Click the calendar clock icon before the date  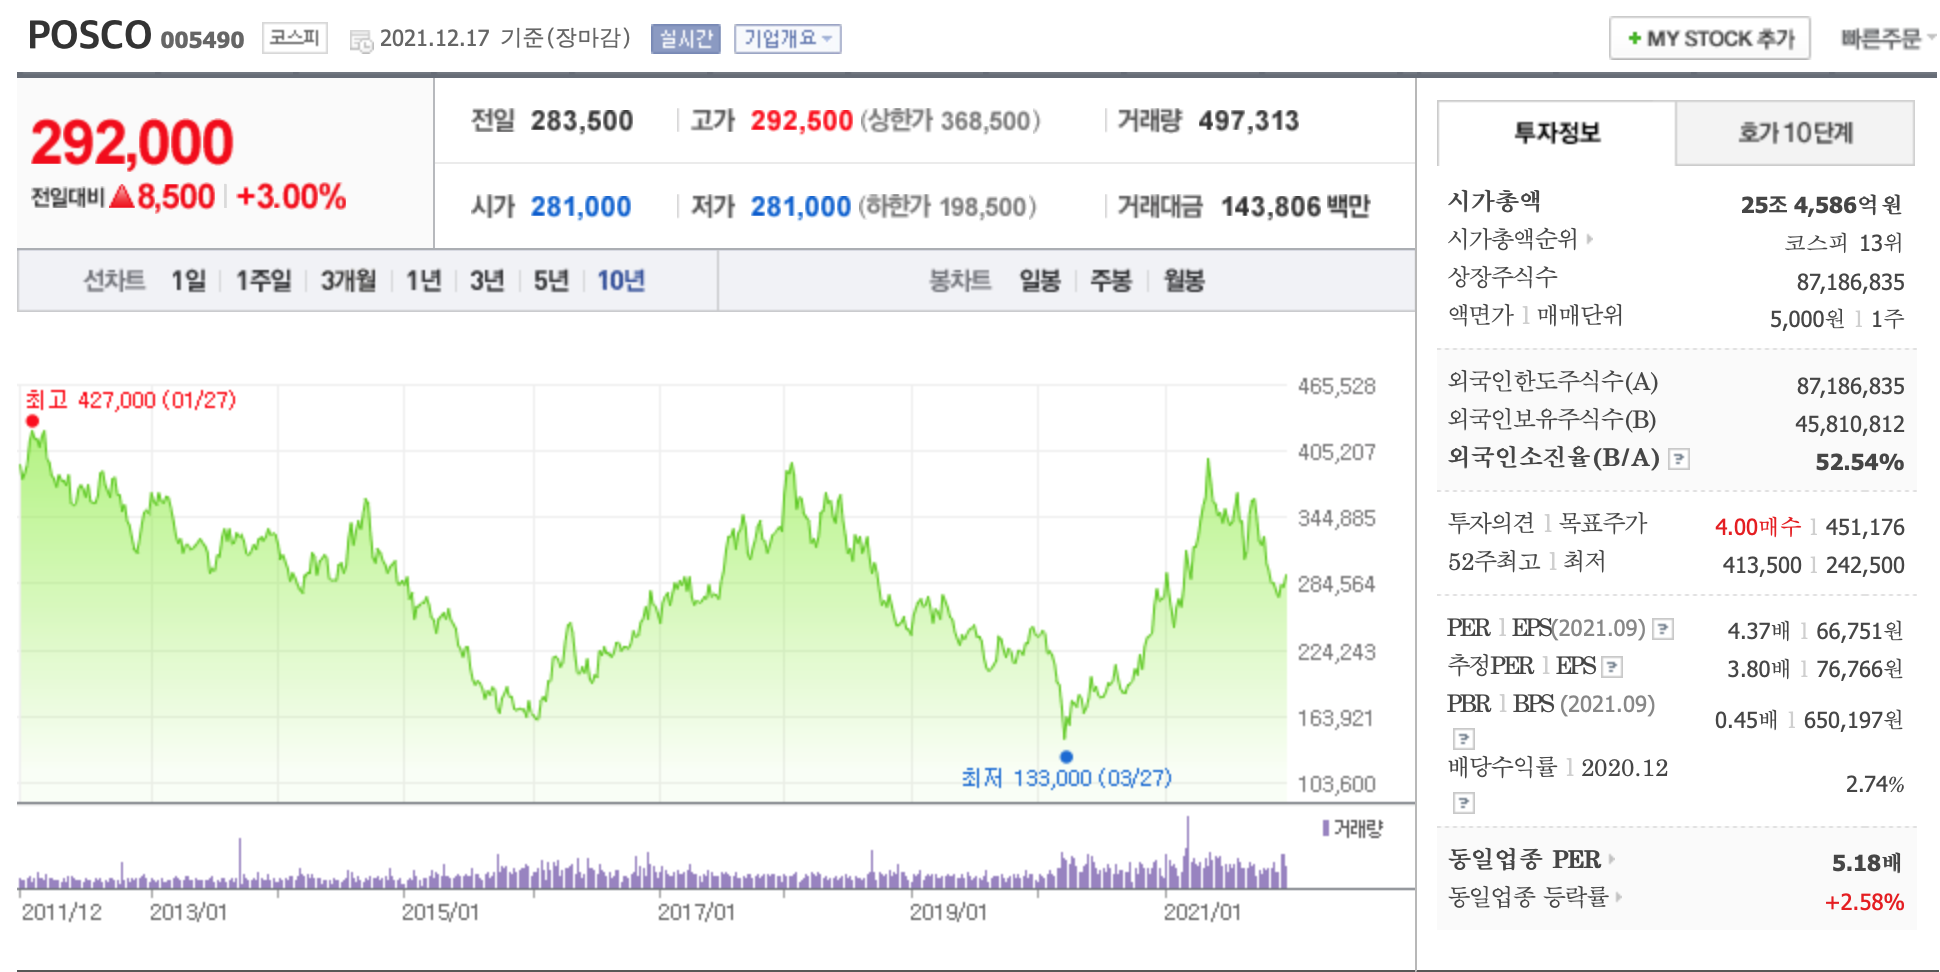(x=361, y=41)
